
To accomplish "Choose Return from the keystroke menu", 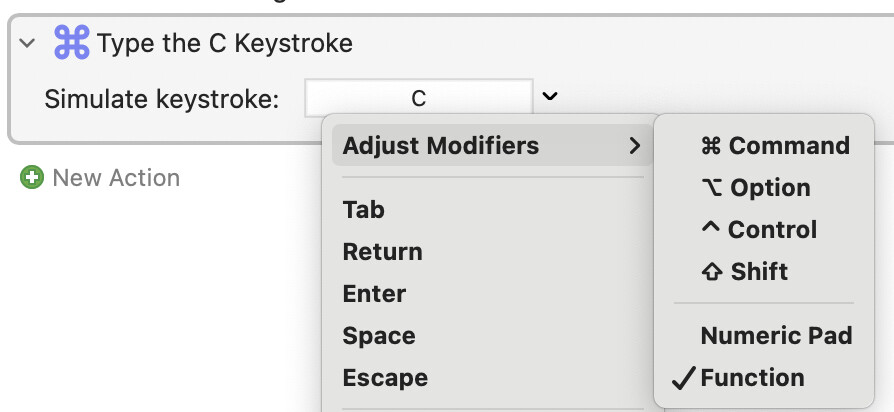I will click(382, 252).
